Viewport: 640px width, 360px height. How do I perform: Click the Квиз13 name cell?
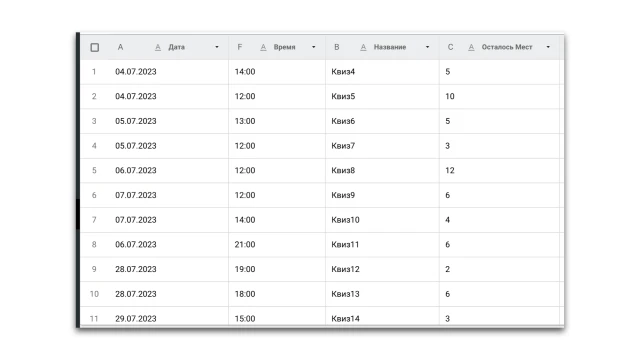point(382,294)
